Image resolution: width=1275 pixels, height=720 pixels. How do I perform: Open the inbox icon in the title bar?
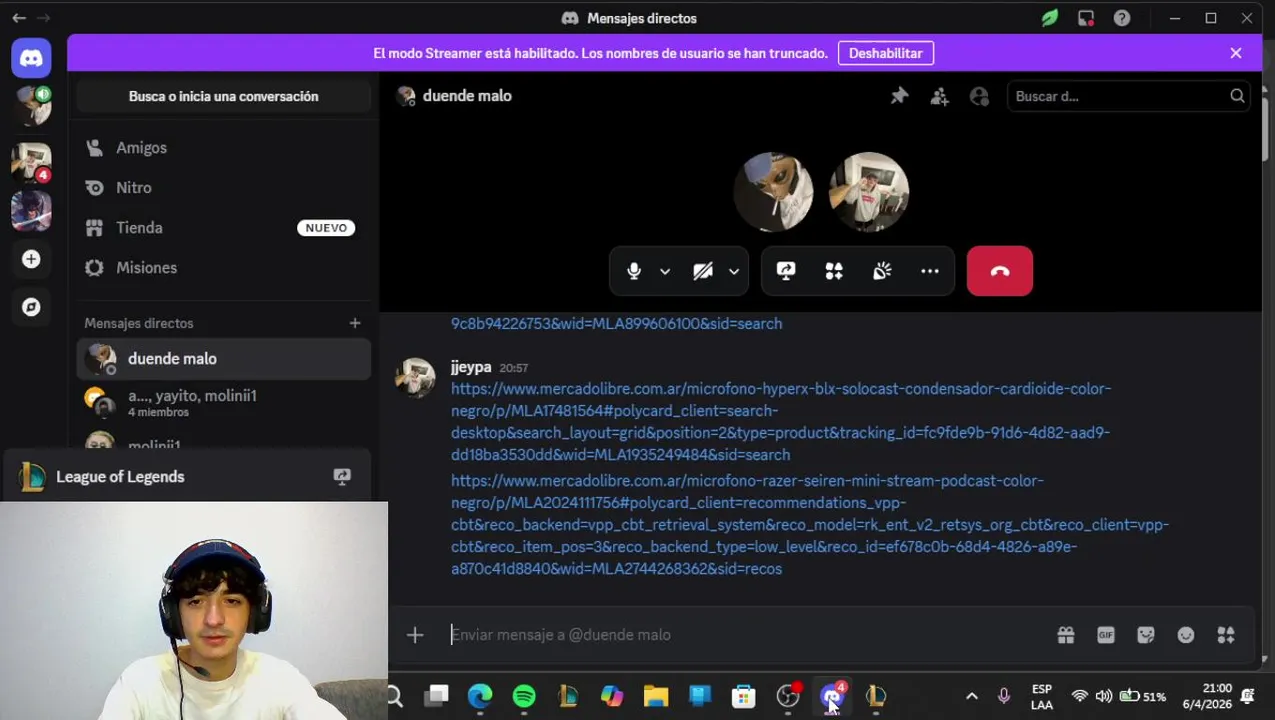point(1086,18)
